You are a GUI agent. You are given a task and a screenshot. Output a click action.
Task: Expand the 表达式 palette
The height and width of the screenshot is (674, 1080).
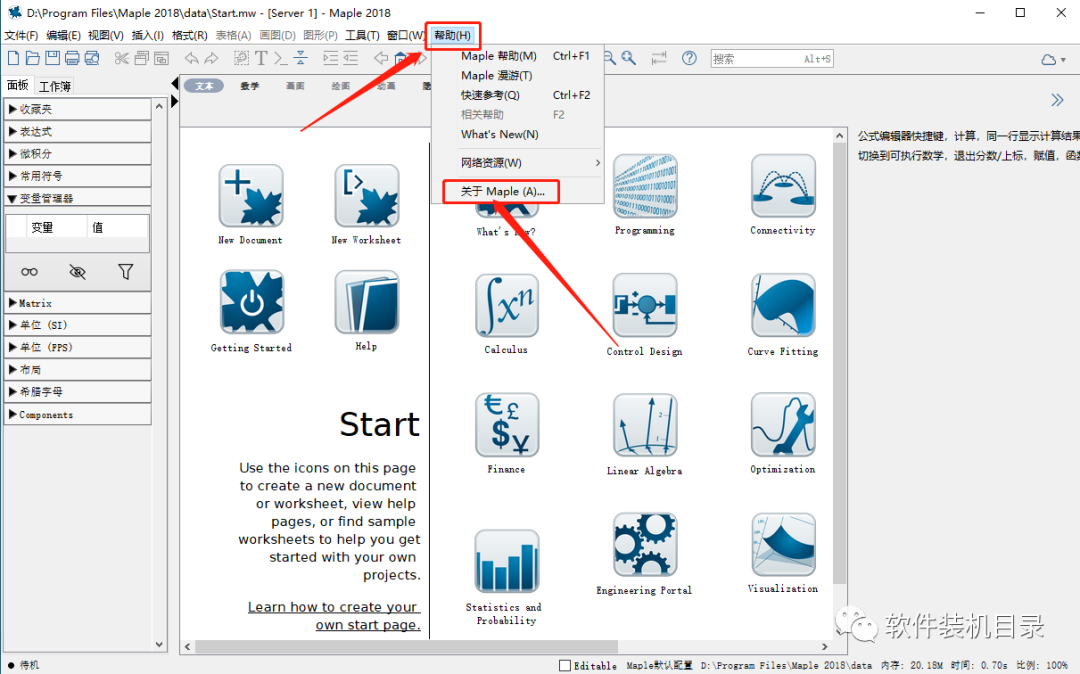[77, 131]
